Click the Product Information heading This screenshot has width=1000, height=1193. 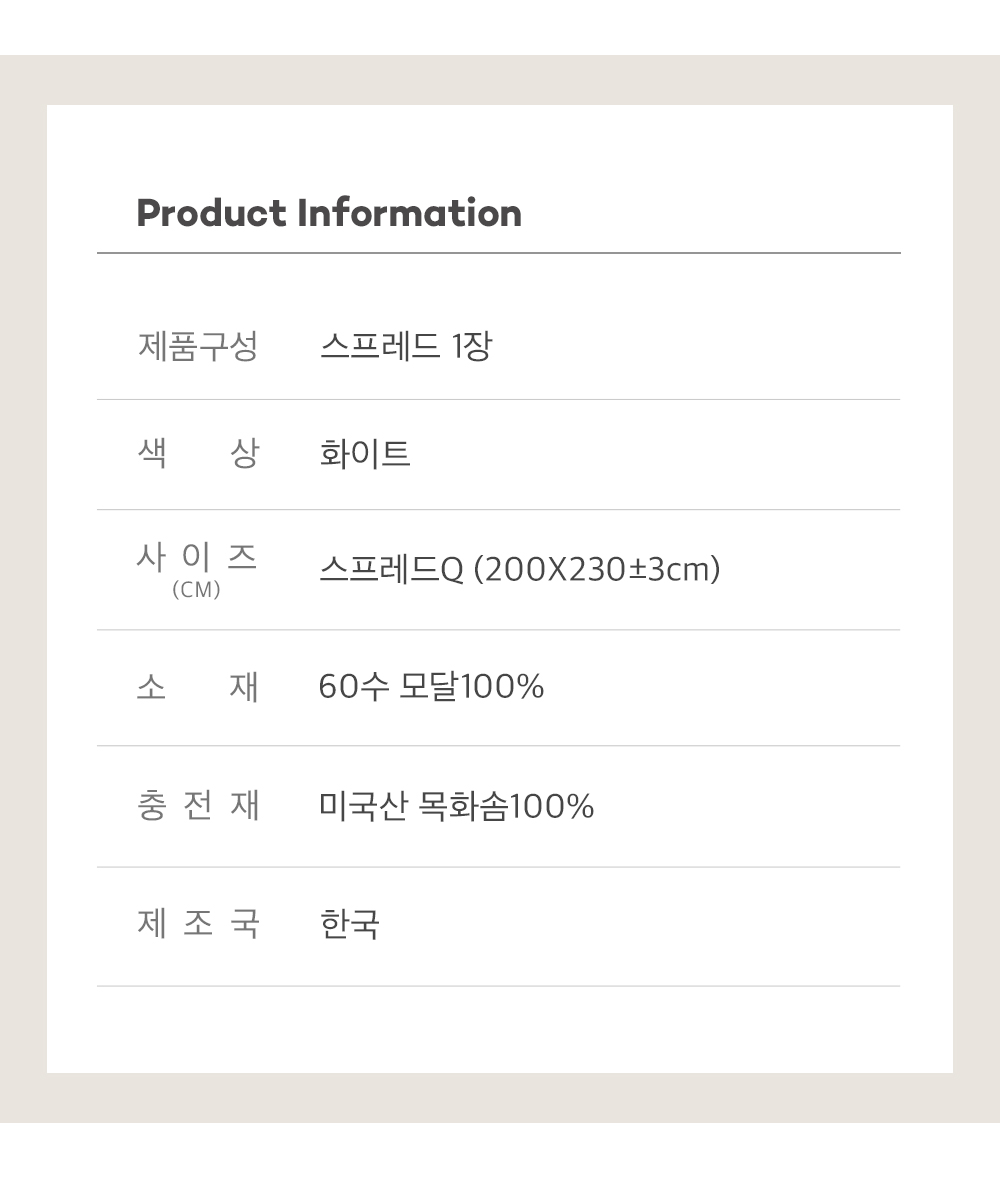pyautogui.click(x=329, y=213)
